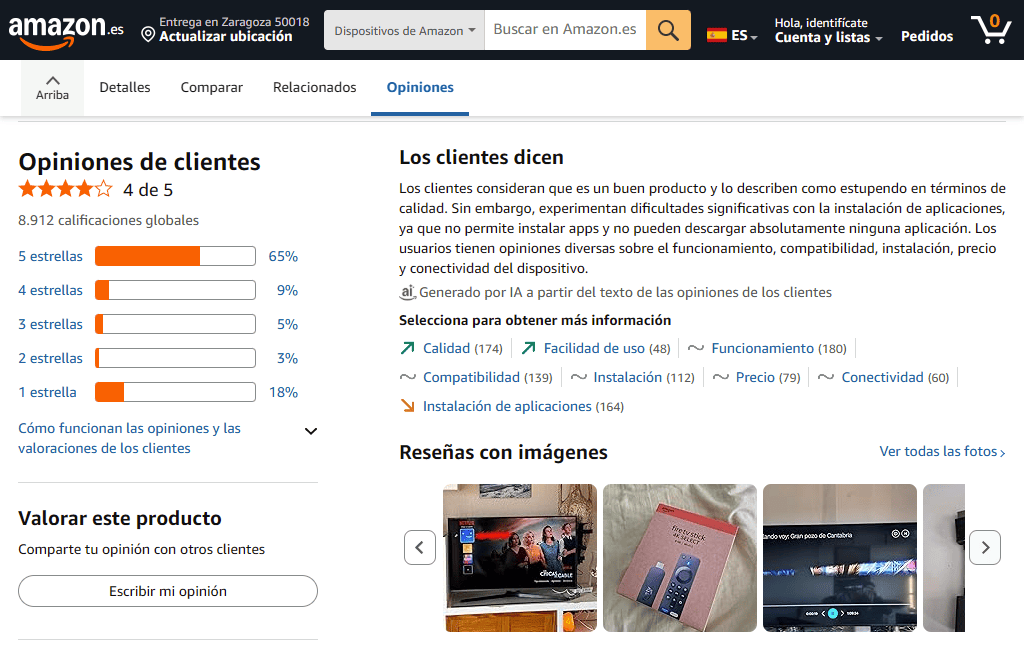
Task: Click the 65% percentage link
Action: [283, 256]
